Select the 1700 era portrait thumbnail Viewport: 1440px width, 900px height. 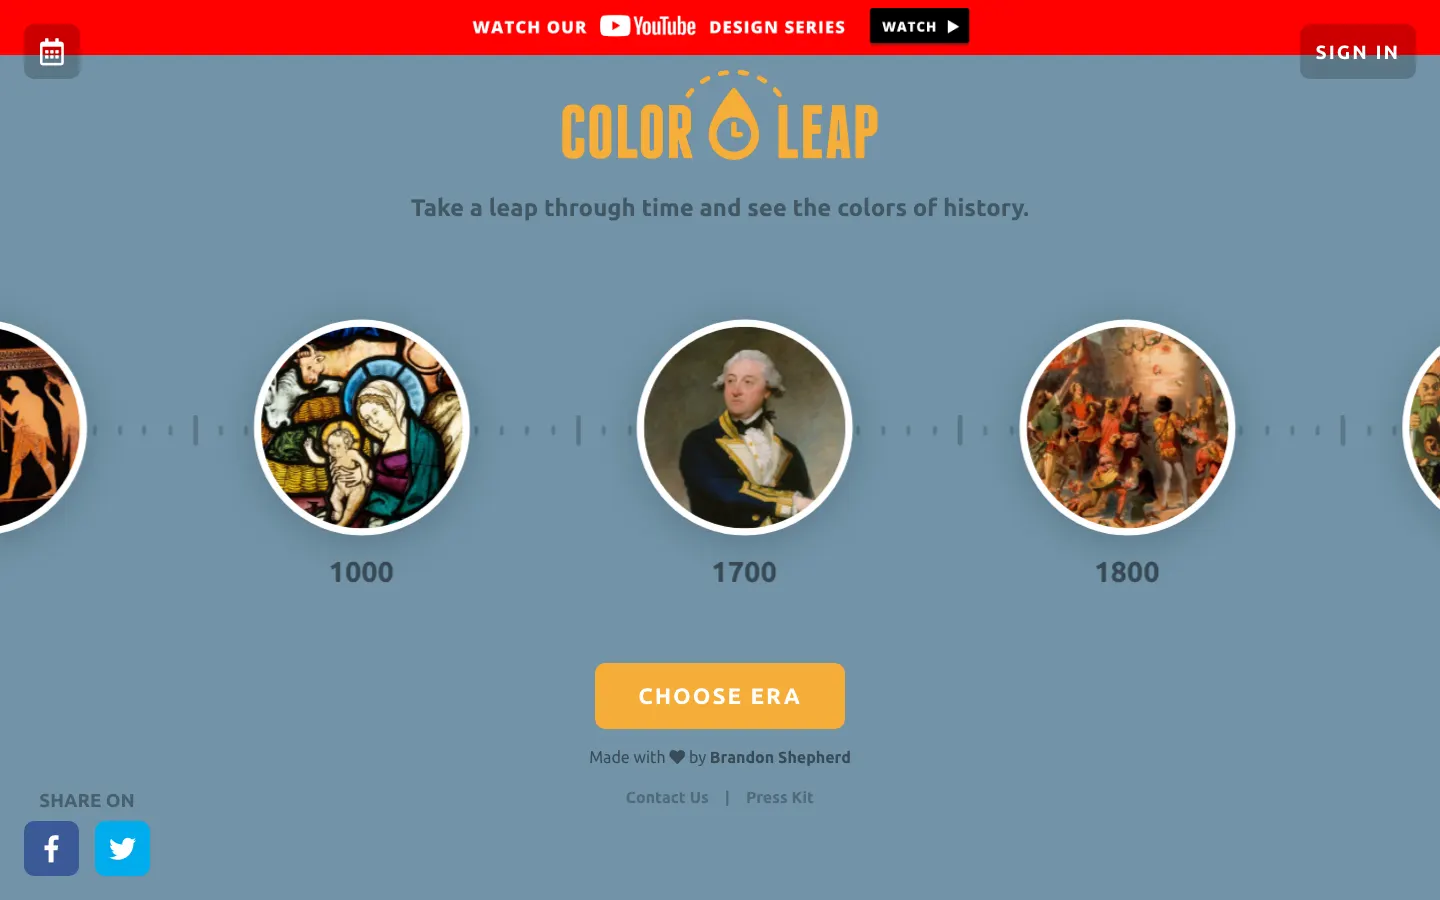tap(744, 427)
